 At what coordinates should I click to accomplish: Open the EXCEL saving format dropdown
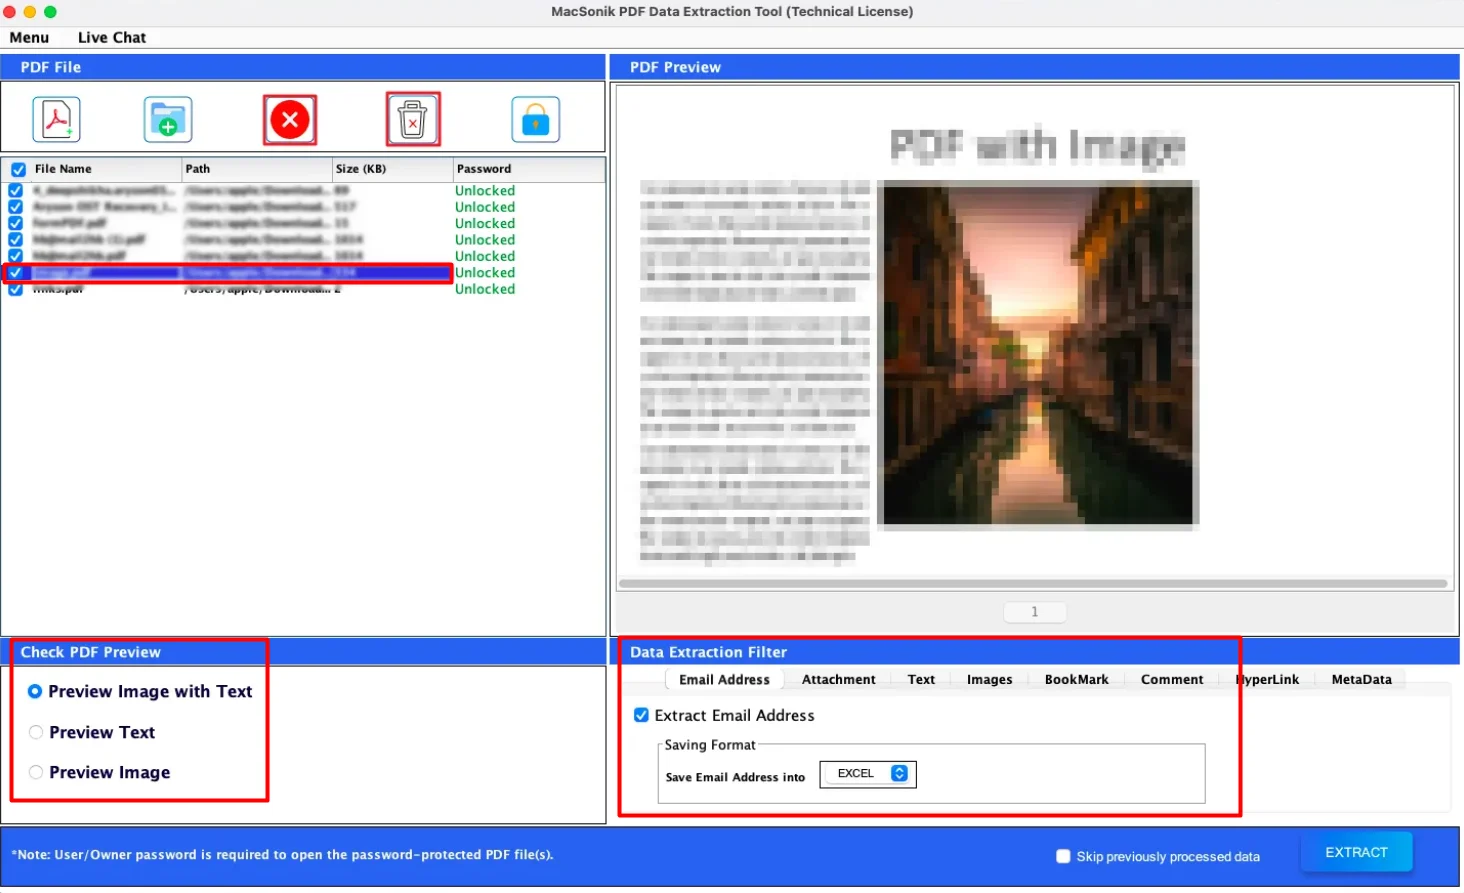click(x=868, y=774)
